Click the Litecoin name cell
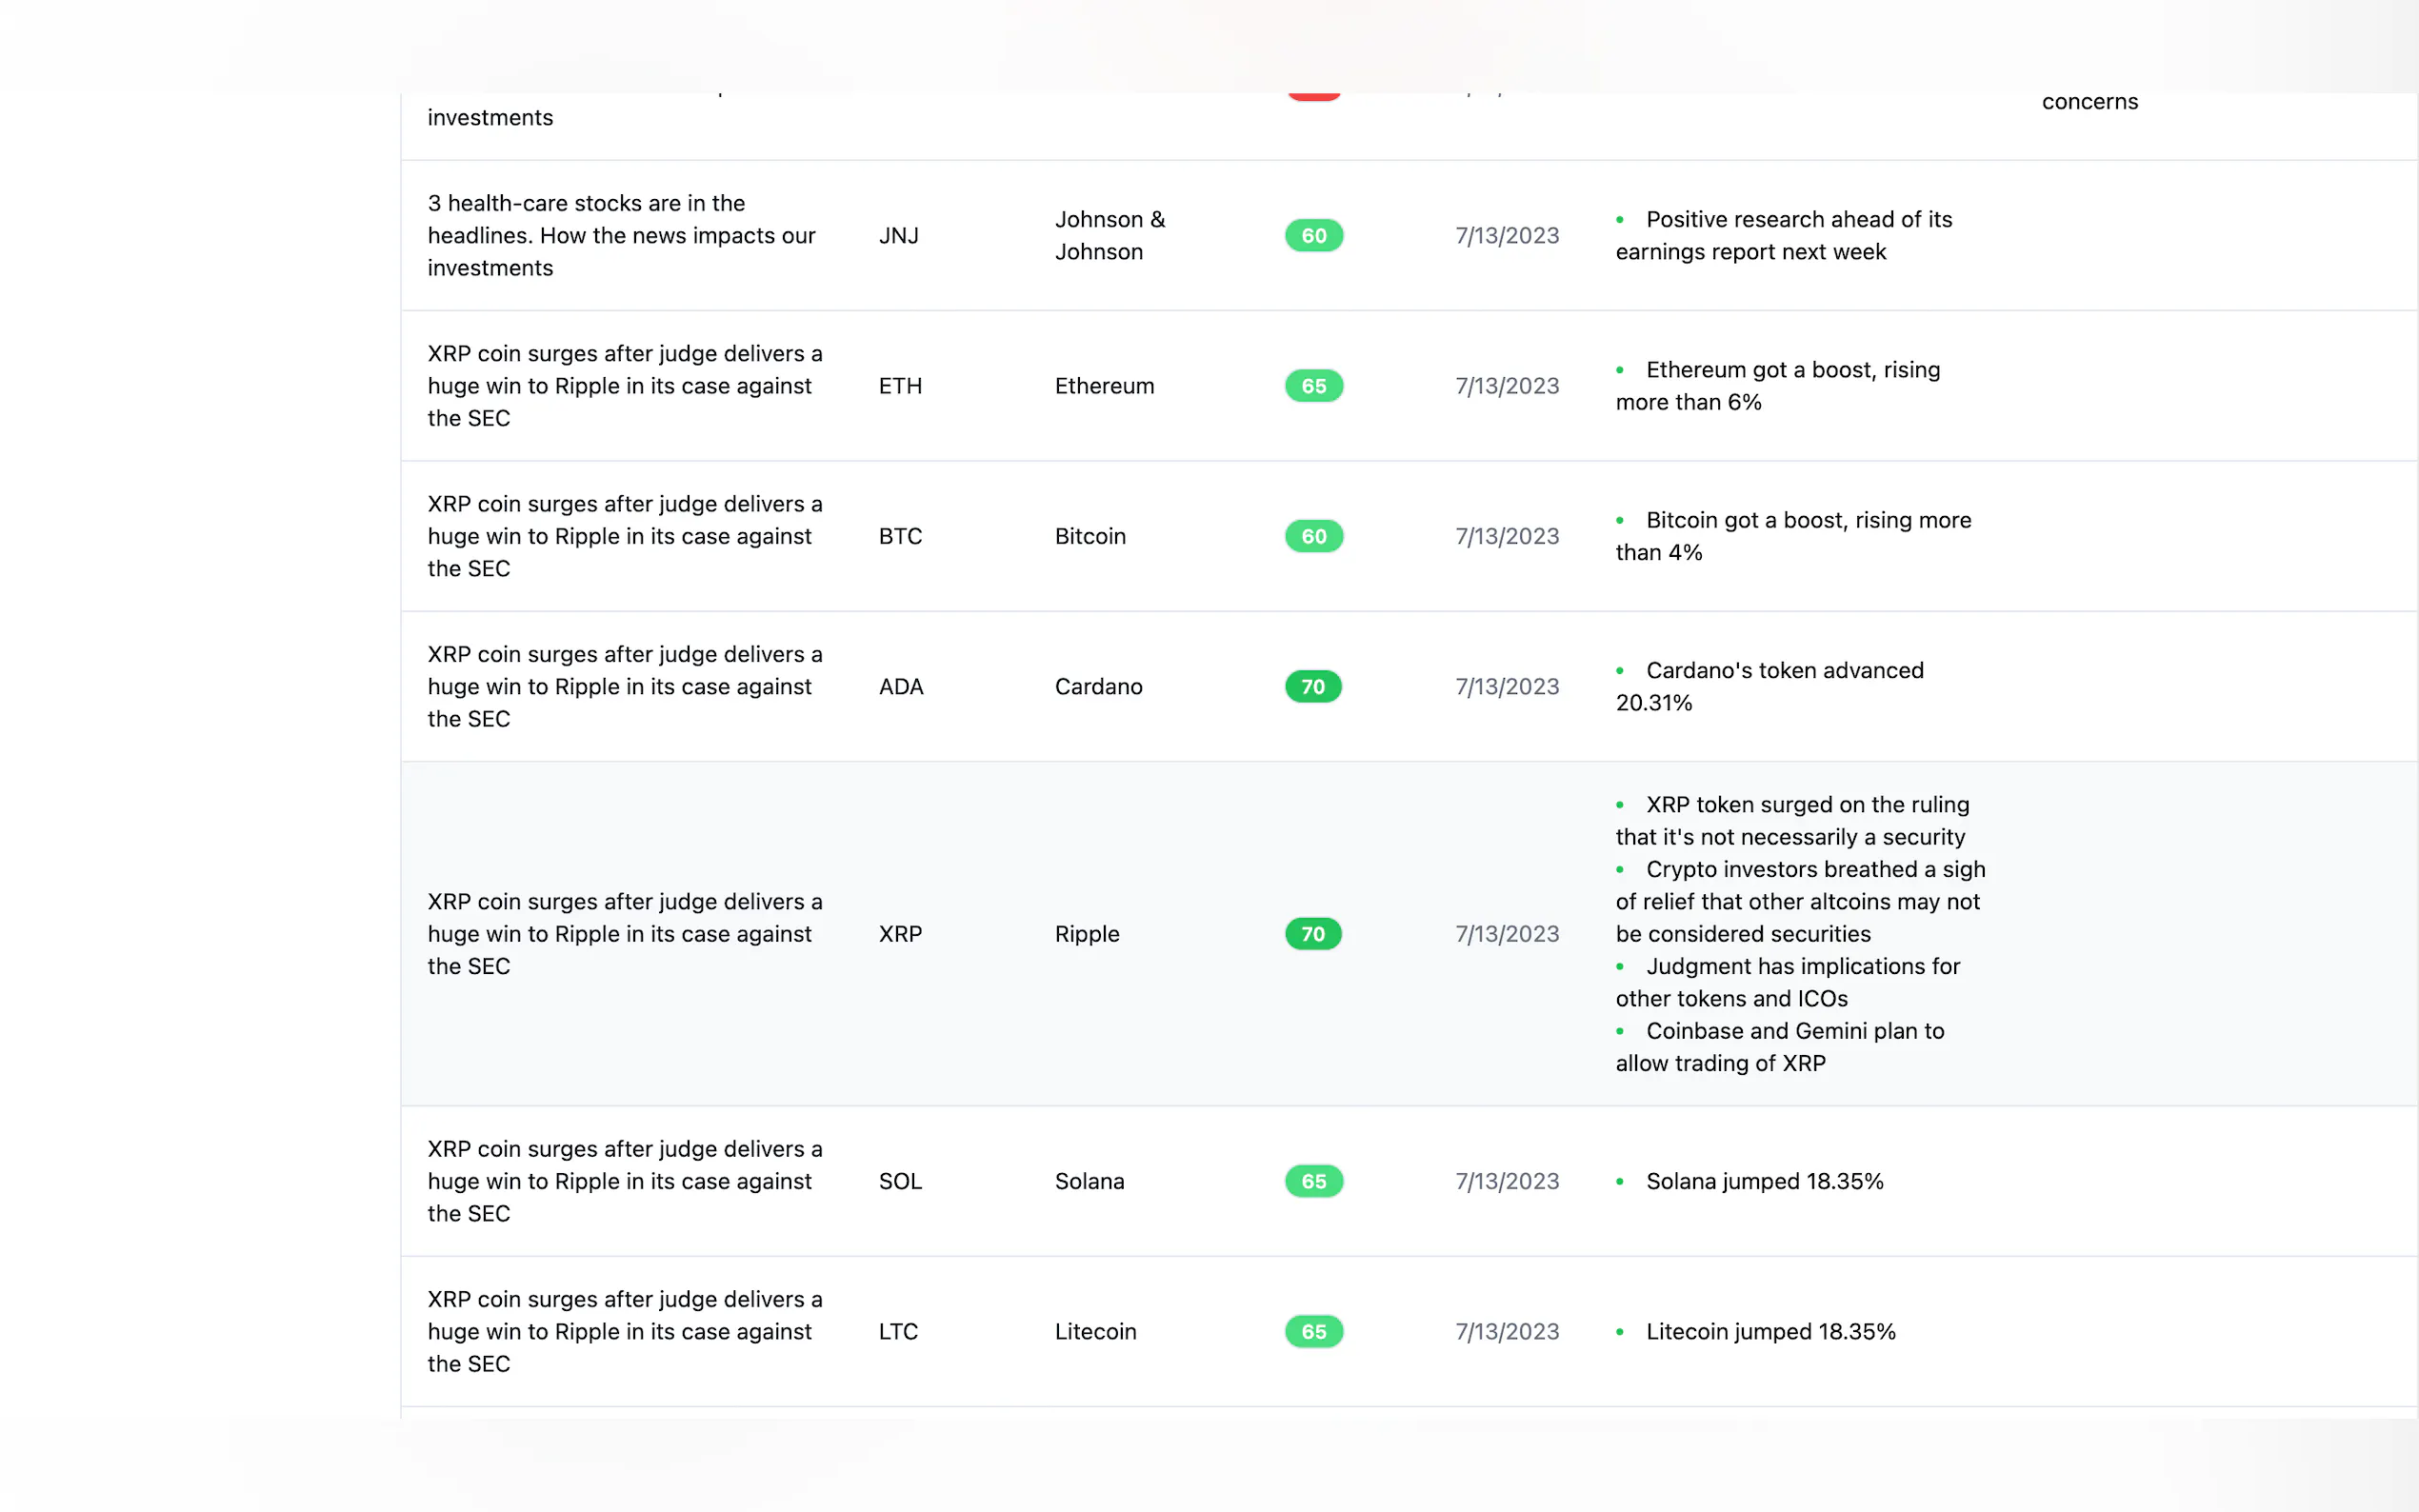Viewport: 2419px width, 1512px height. tap(1095, 1332)
